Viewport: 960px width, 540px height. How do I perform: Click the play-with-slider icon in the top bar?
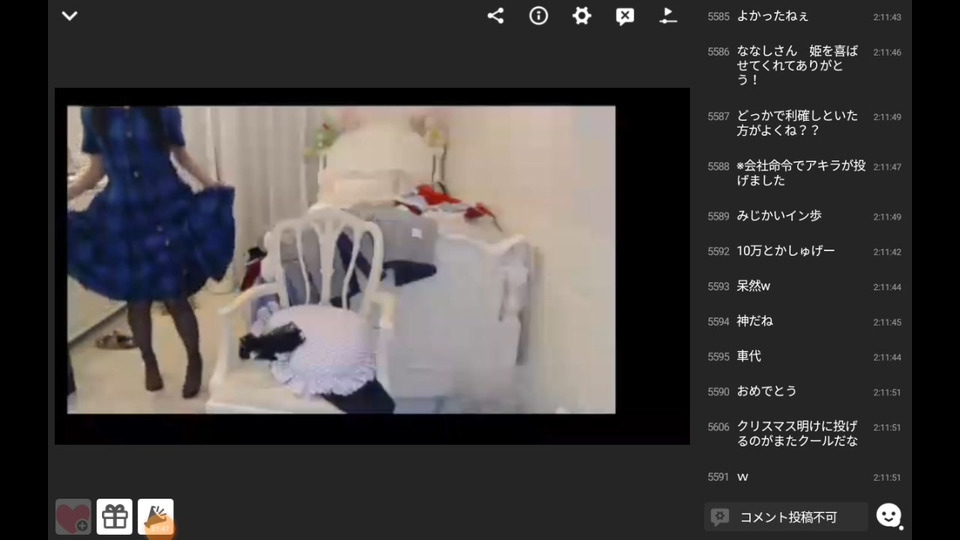tap(668, 16)
